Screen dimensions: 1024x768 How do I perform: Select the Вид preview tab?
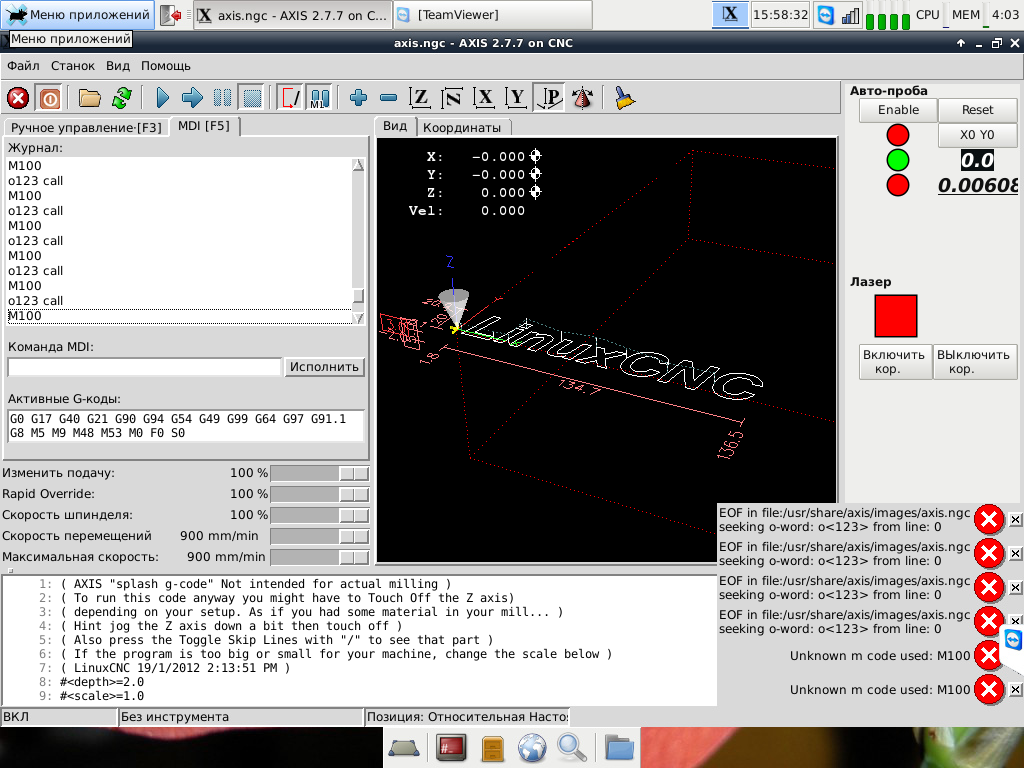[x=395, y=126]
